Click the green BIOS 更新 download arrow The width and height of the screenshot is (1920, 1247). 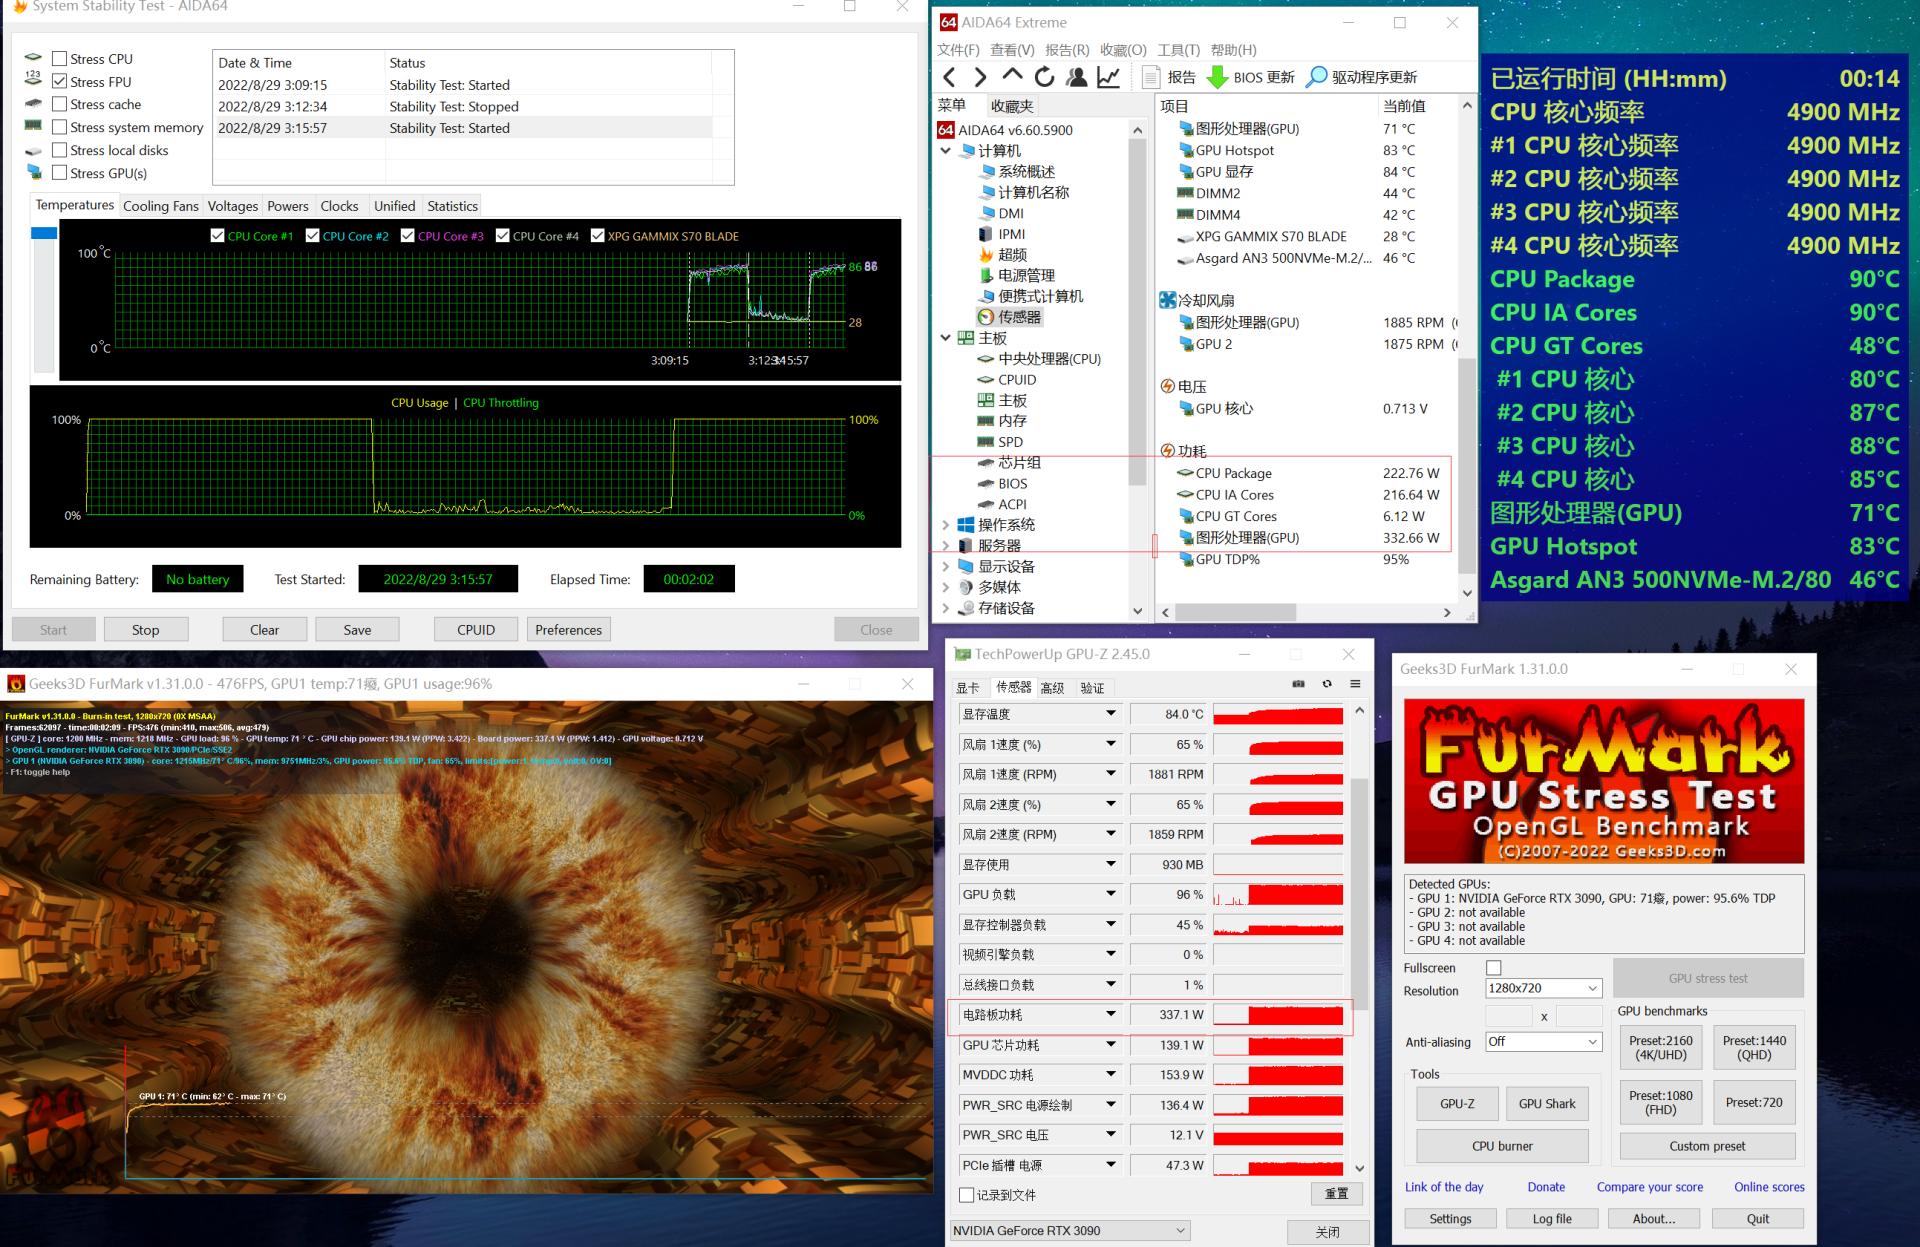(x=1217, y=77)
